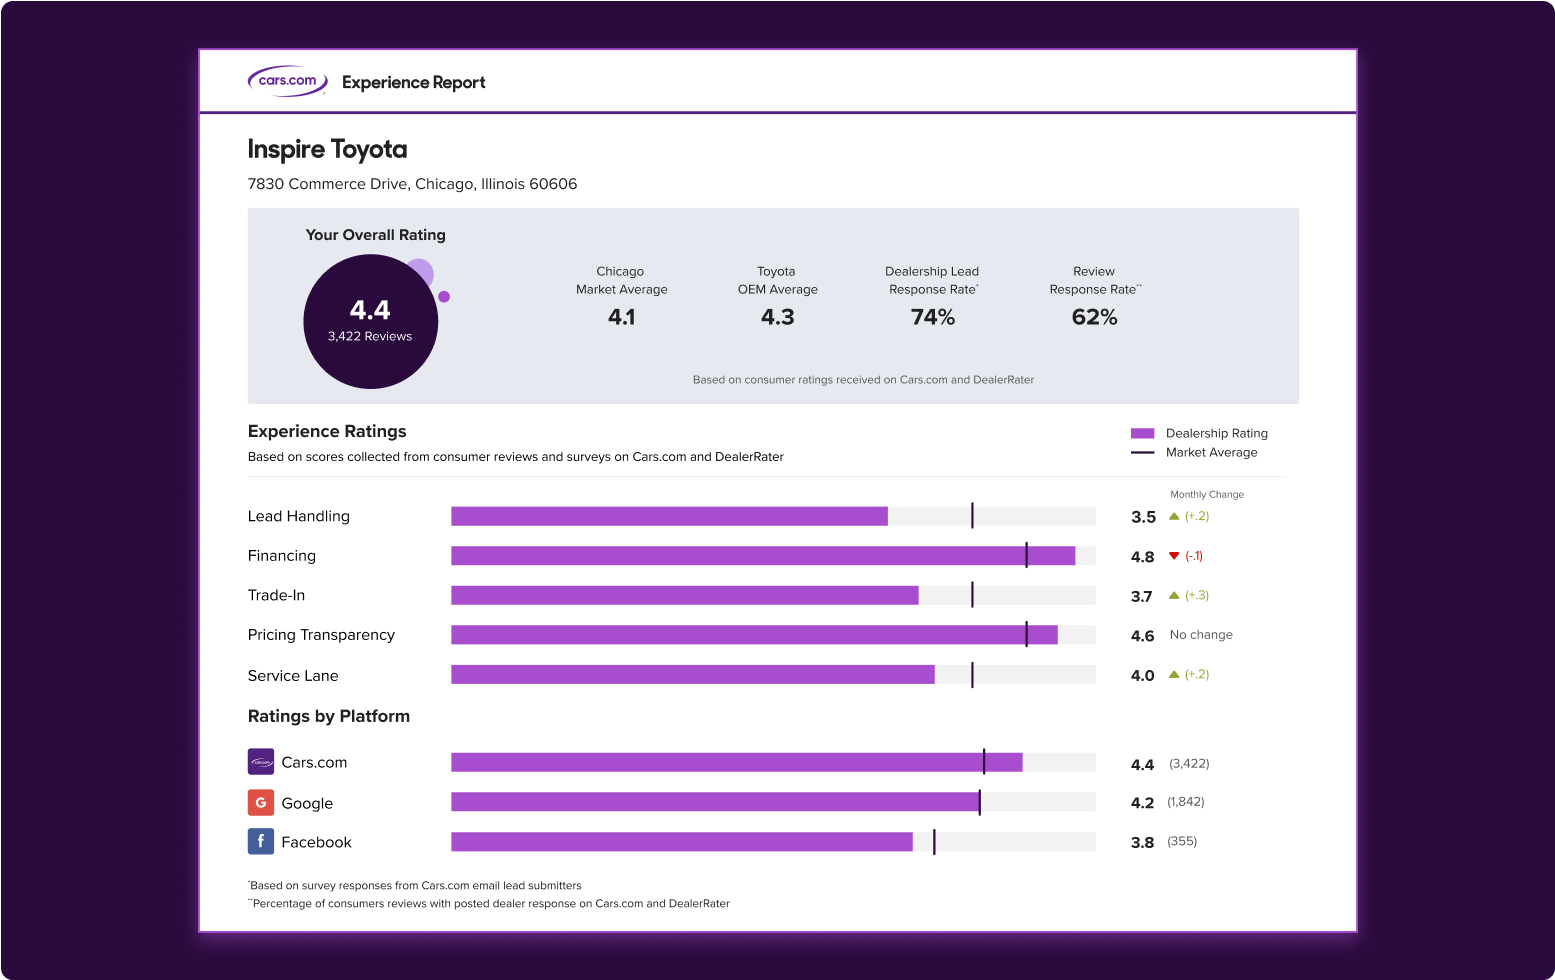Click the Google platform label
The height and width of the screenshot is (980, 1555).
point(307,803)
